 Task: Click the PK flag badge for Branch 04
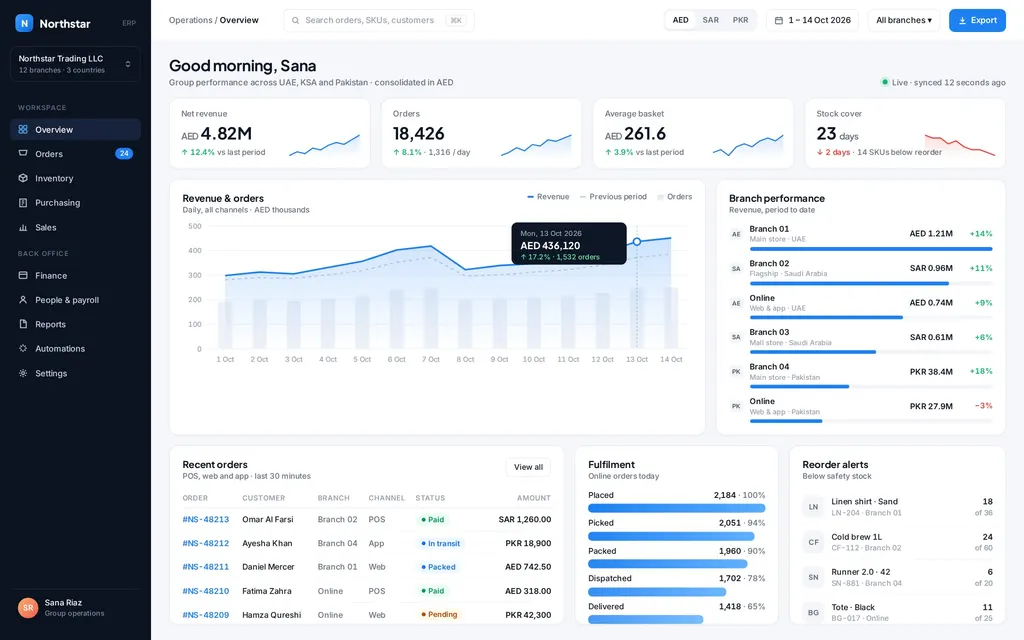736,372
